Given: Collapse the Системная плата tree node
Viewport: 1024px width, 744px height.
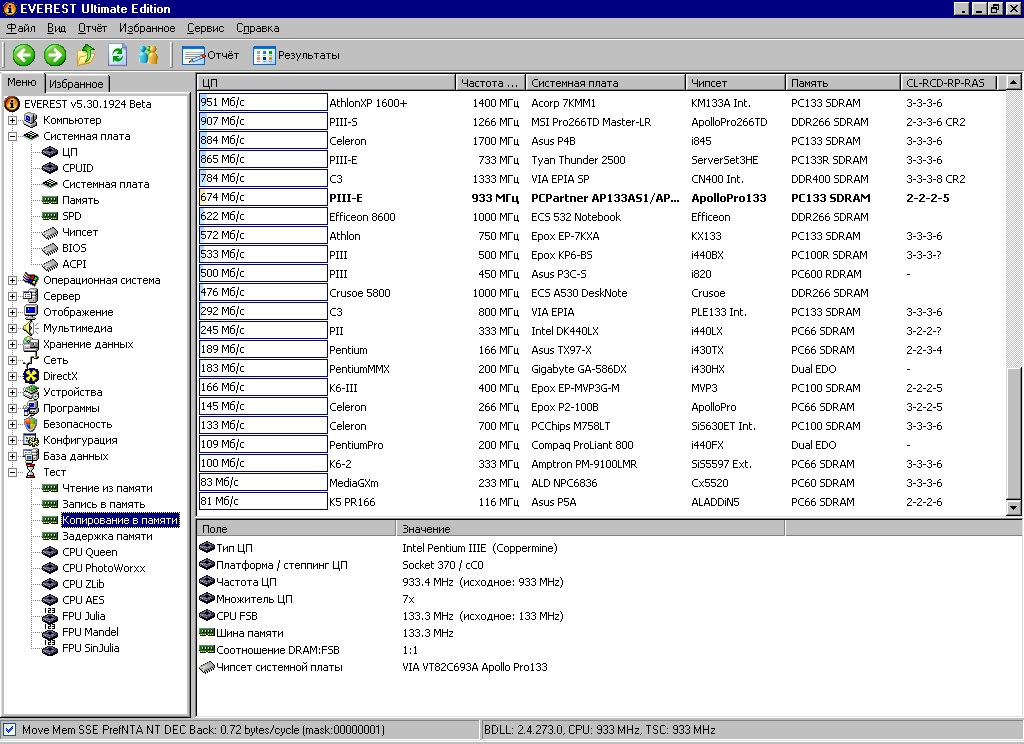Looking at the screenshot, I should coord(13,136).
